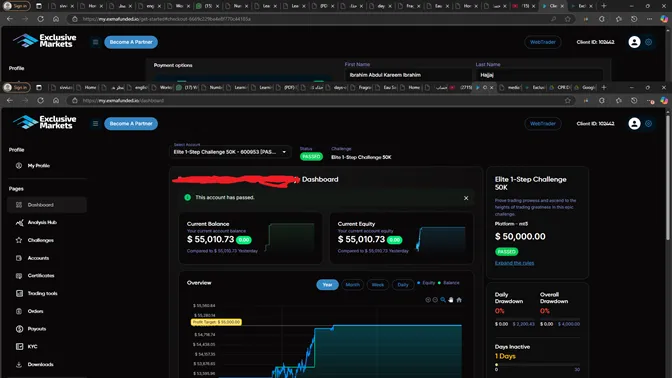Toggle the Equity series in chart legend

tap(426, 283)
